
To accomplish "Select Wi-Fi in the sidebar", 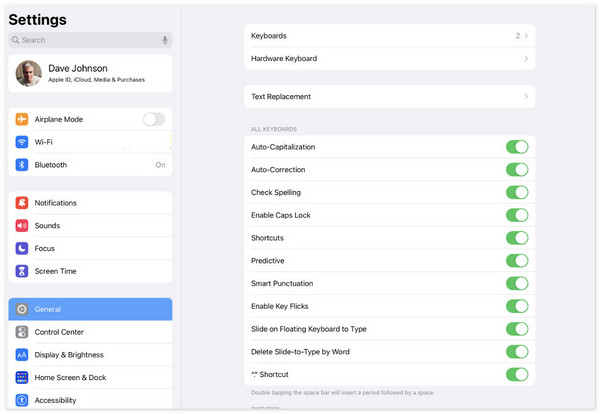I will pos(90,142).
